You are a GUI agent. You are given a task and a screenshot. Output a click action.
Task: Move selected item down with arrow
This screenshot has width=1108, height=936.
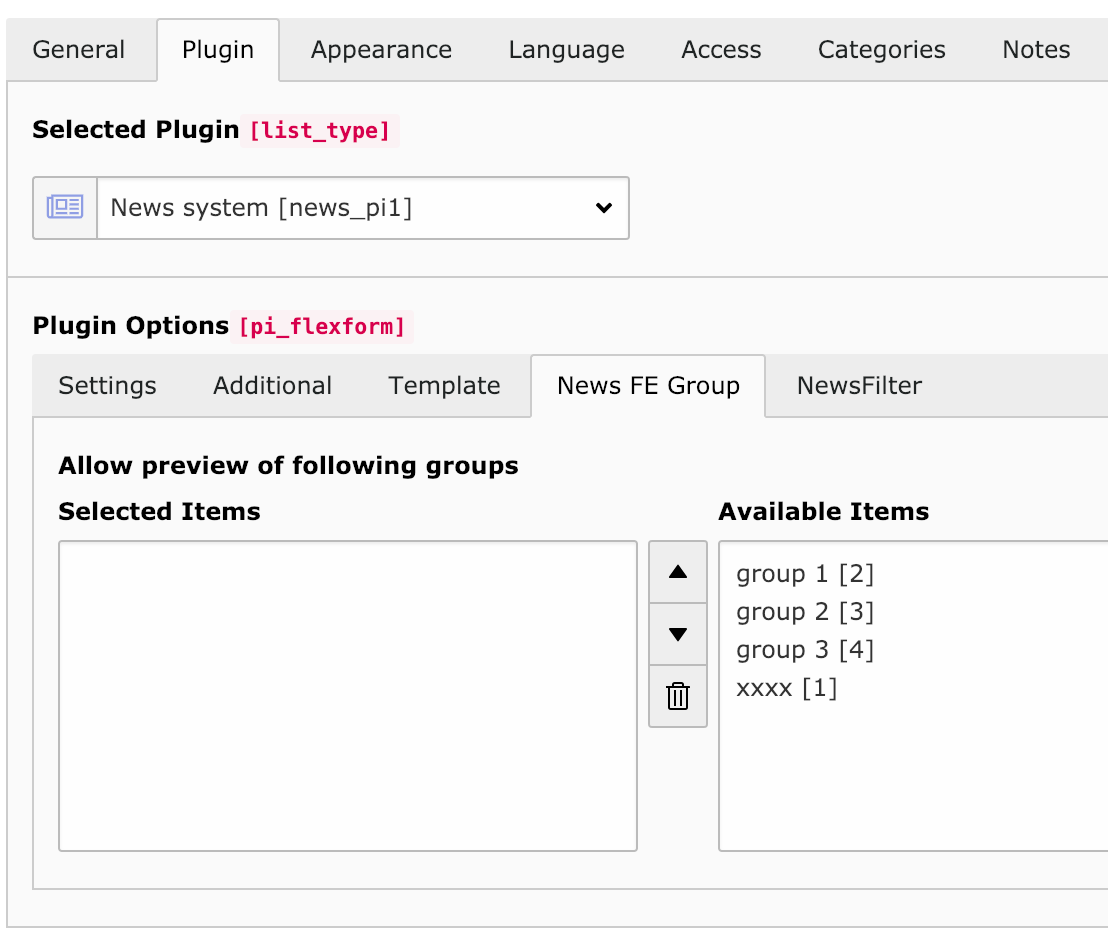click(x=678, y=634)
